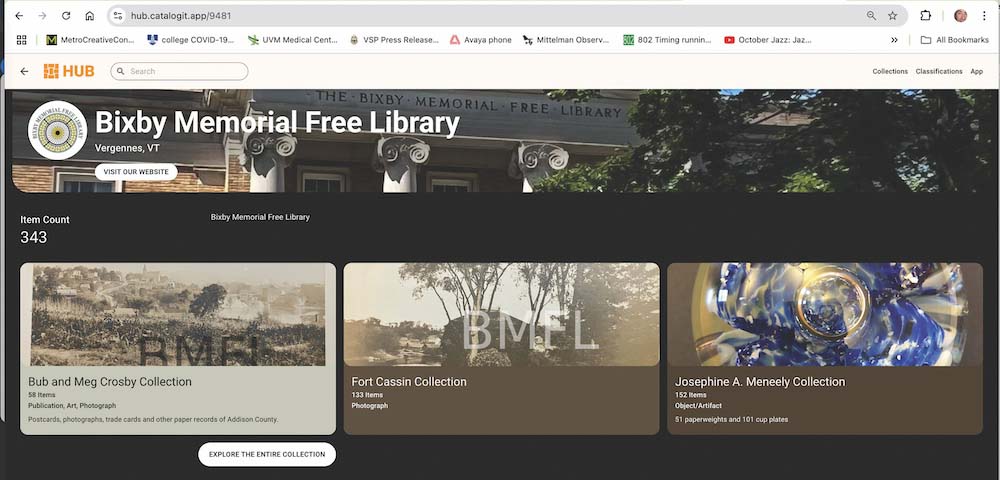This screenshot has height=480, width=1000.
Task: Open the browser extensions puzzle icon
Action: [926, 16]
